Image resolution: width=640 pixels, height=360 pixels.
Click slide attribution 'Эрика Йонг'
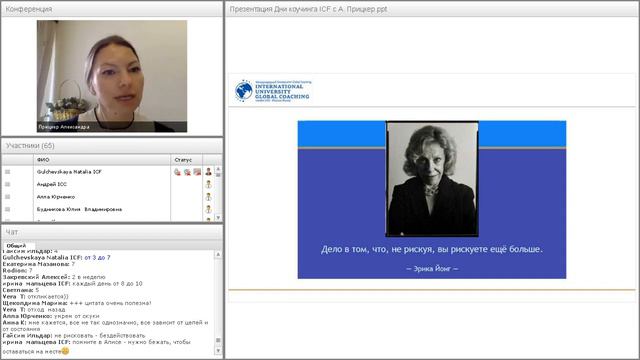[432, 269]
